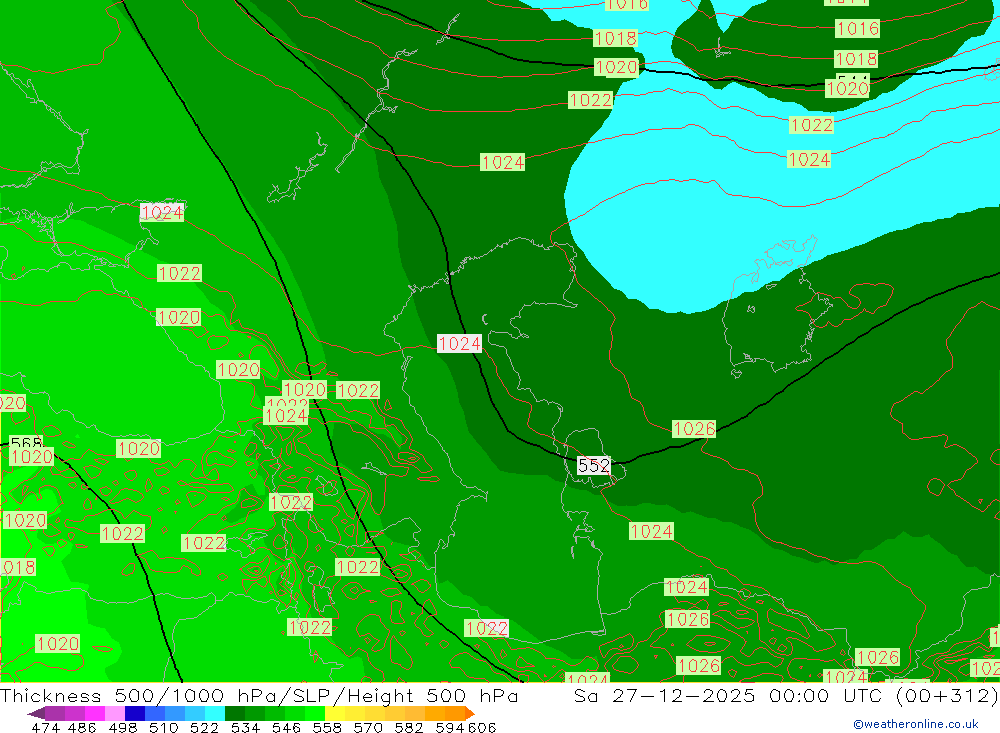1000x733 pixels.
Task: Open the weatheronline.co.uk copyright link
Action: pyautogui.click(x=916, y=724)
